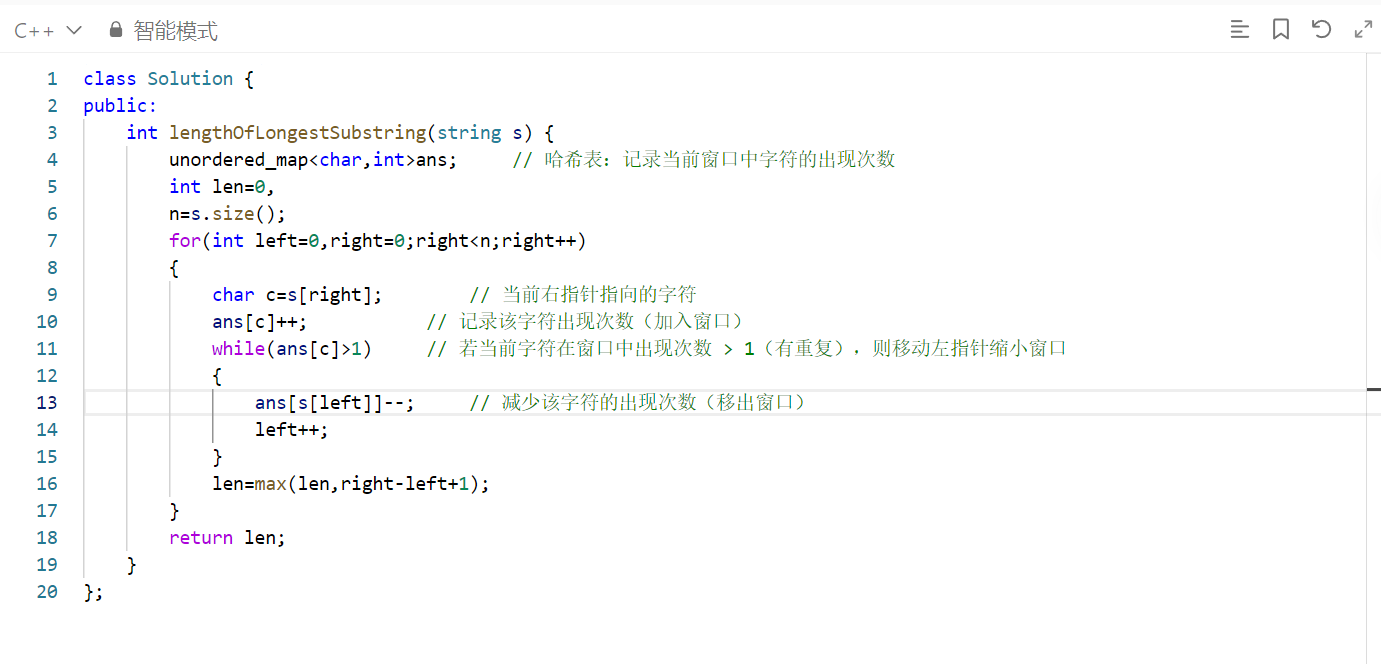
Task: Expand editor to fullscreen icon
Action: click(x=1363, y=30)
